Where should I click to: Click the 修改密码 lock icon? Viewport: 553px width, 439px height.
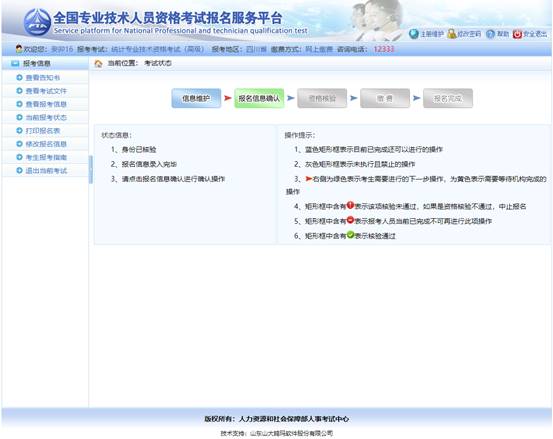tap(452, 34)
